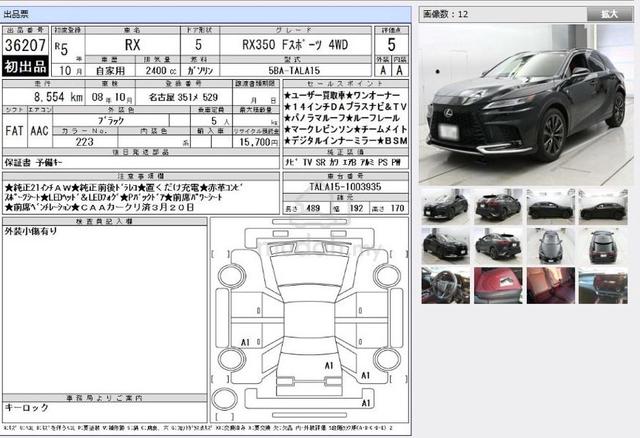Click the width value 192
The image size is (640, 438).
pos(356,208)
